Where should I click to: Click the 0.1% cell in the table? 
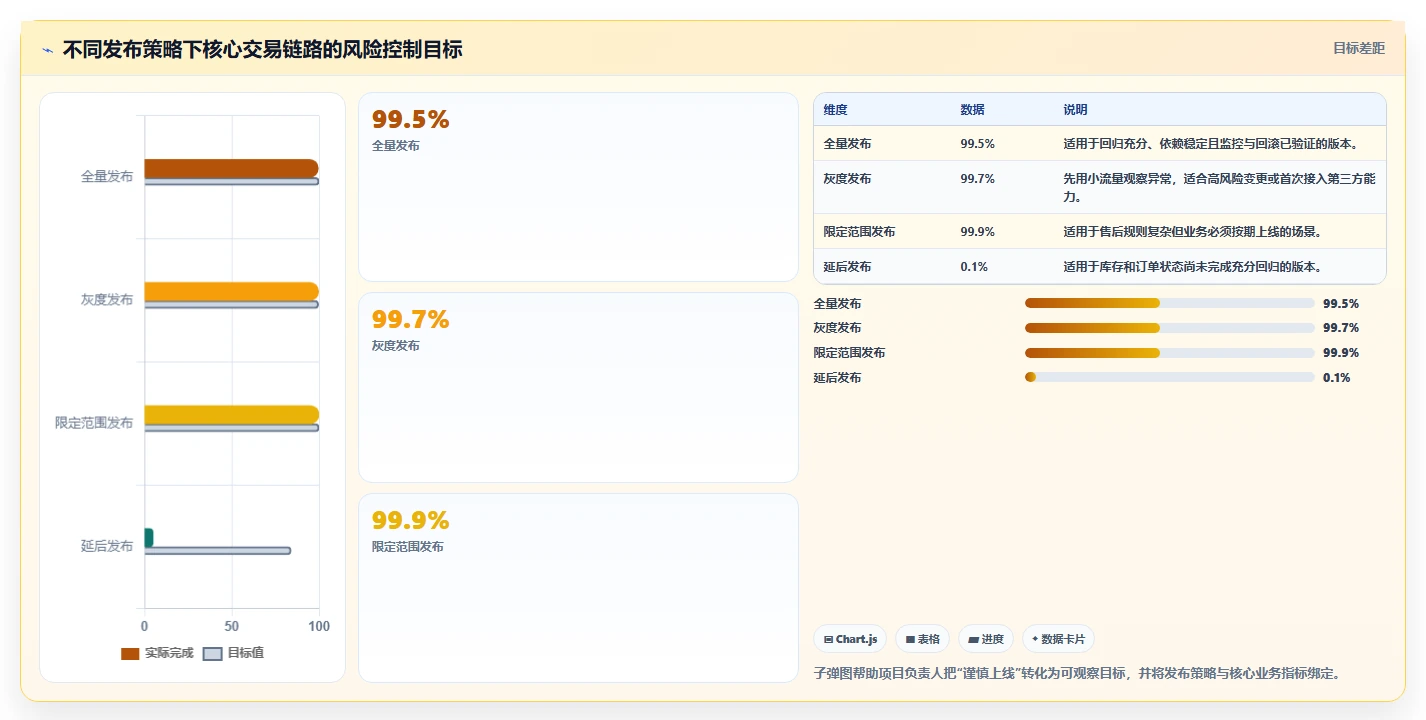click(x=975, y=267)
